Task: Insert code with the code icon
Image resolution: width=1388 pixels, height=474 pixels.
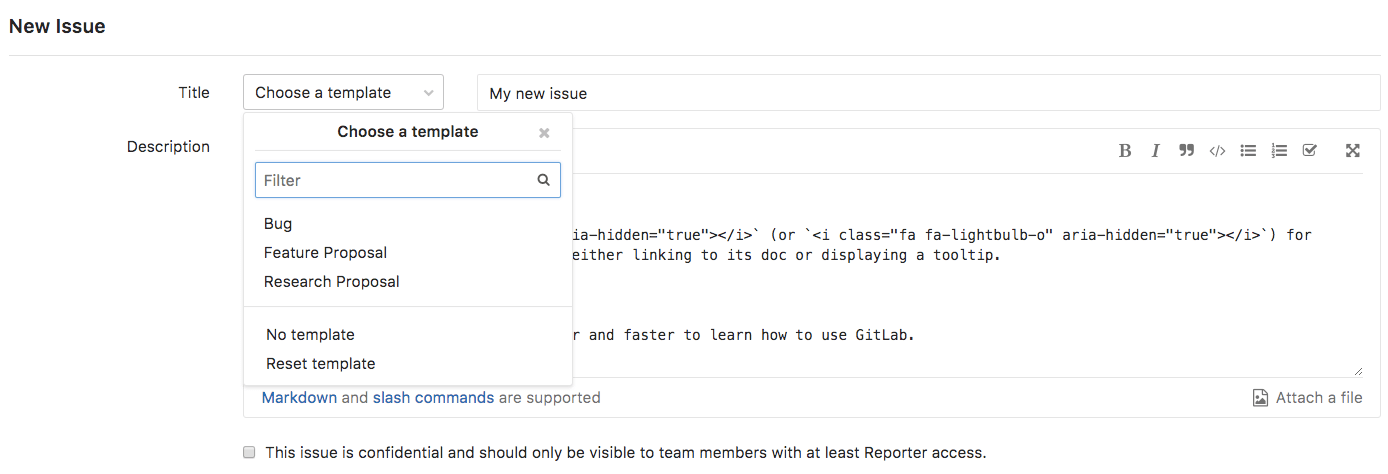Action: point(1217,151)
